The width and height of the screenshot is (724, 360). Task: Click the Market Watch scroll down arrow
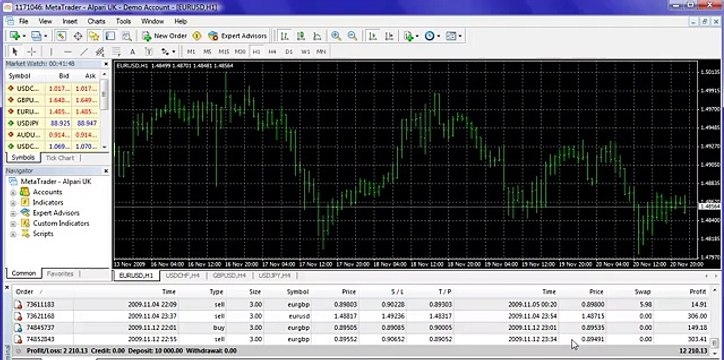pos(104,147)
